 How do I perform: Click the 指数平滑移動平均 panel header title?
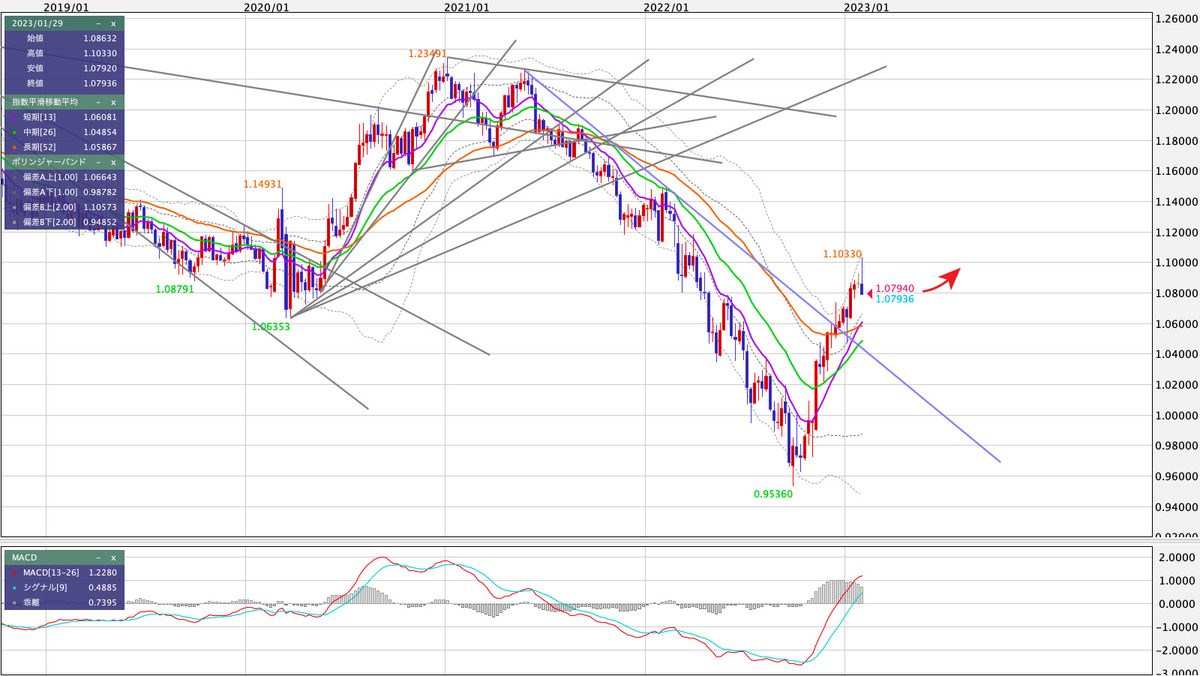44,102
